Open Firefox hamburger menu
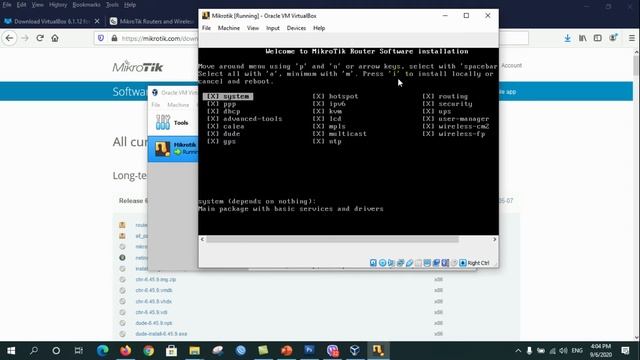Image resolution: width=640 pixels, height=360 pixels. (x=632, y=38)
